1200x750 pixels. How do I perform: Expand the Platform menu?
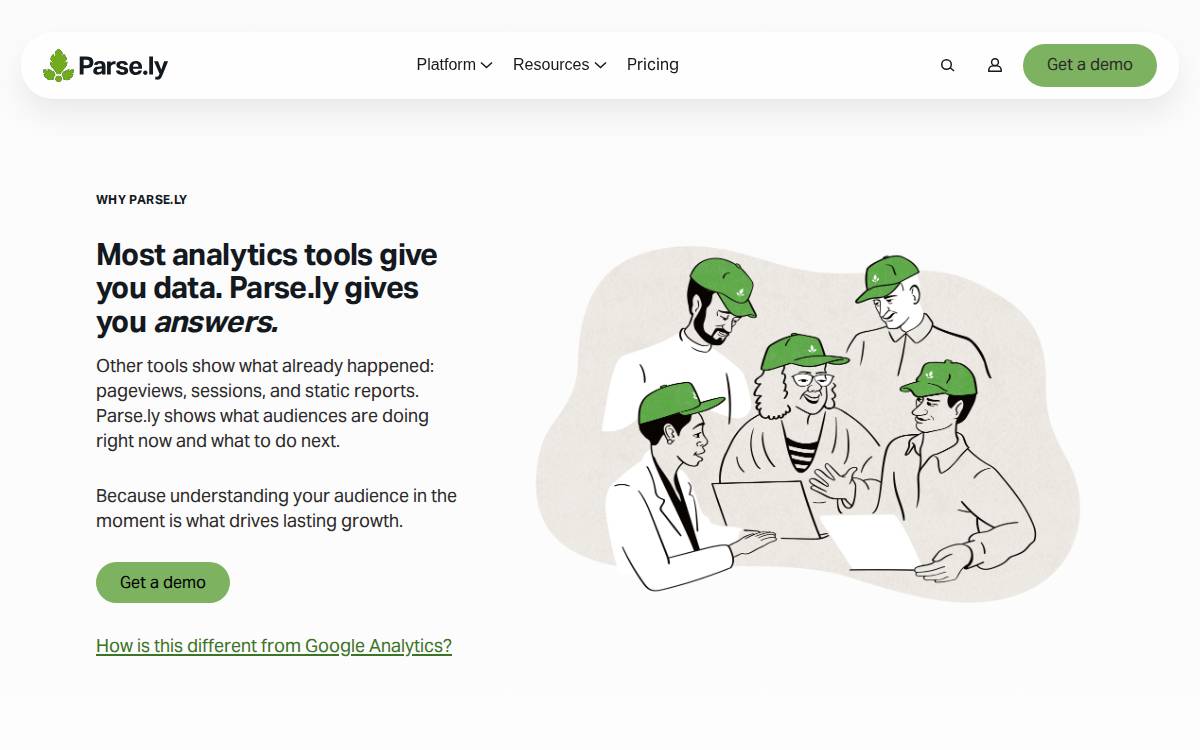[454, 64]
